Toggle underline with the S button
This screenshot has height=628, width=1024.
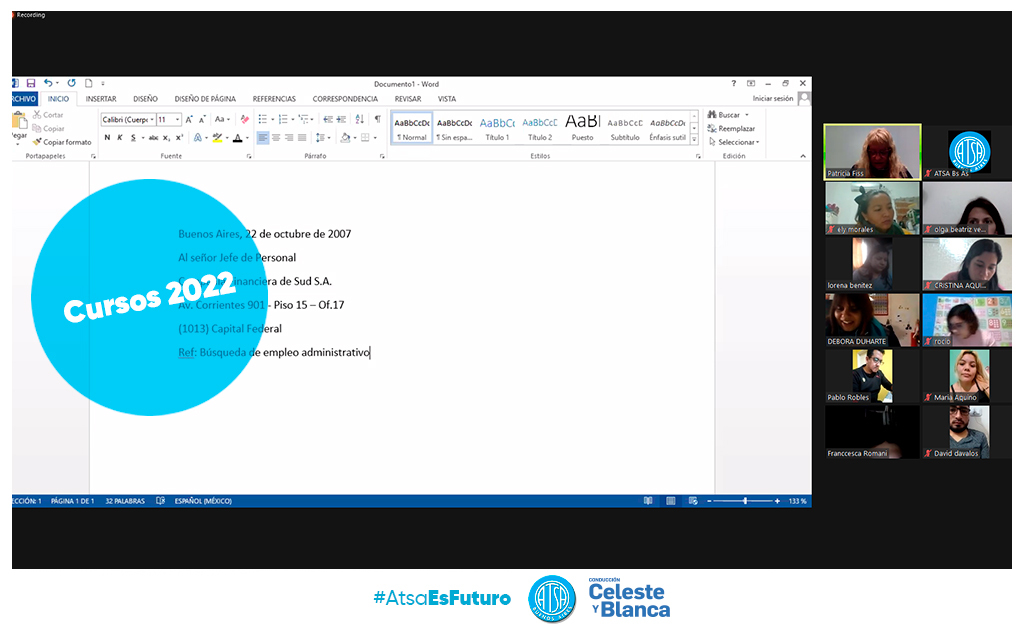[133, 138]
